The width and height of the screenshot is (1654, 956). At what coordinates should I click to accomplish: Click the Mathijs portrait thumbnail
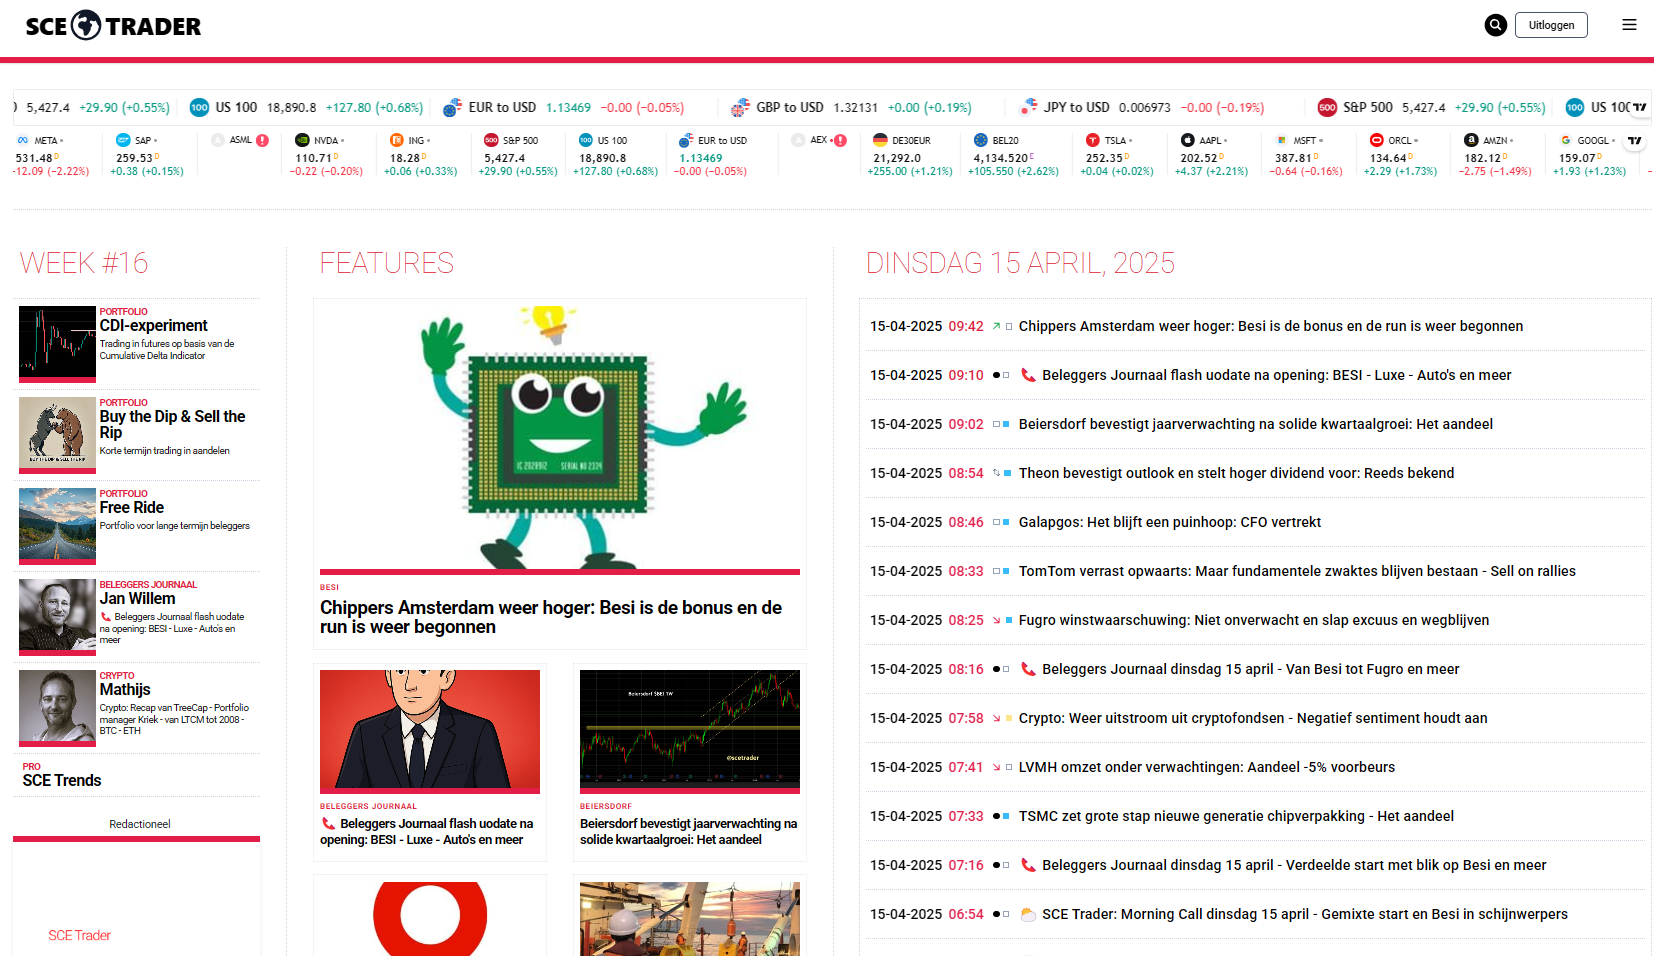pos(57,708)
